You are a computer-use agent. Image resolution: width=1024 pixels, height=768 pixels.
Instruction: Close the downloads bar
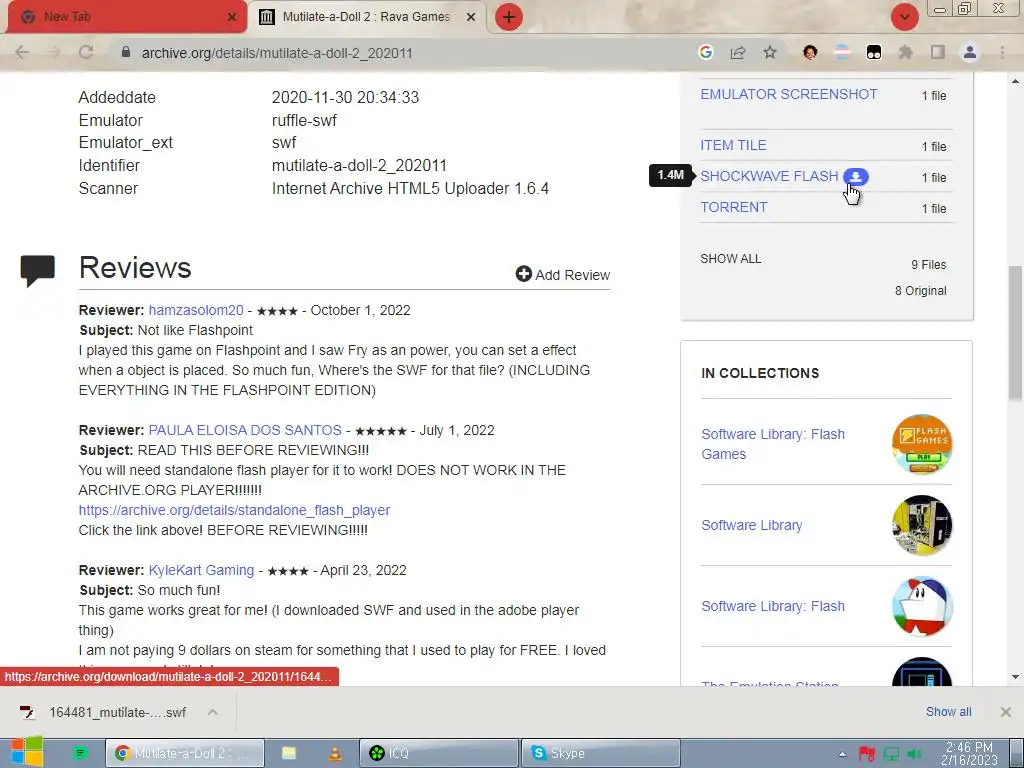point(1006,712)
